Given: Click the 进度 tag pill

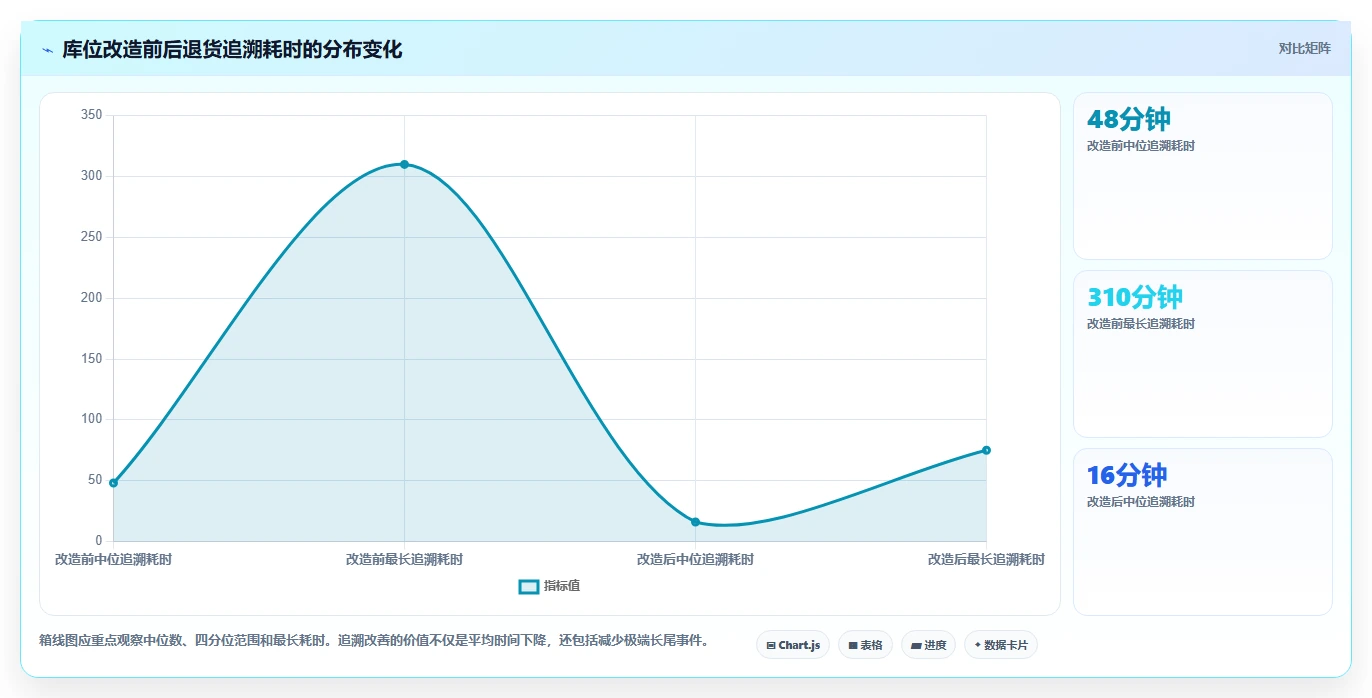Looking at the screenshot, I should 928,645.
